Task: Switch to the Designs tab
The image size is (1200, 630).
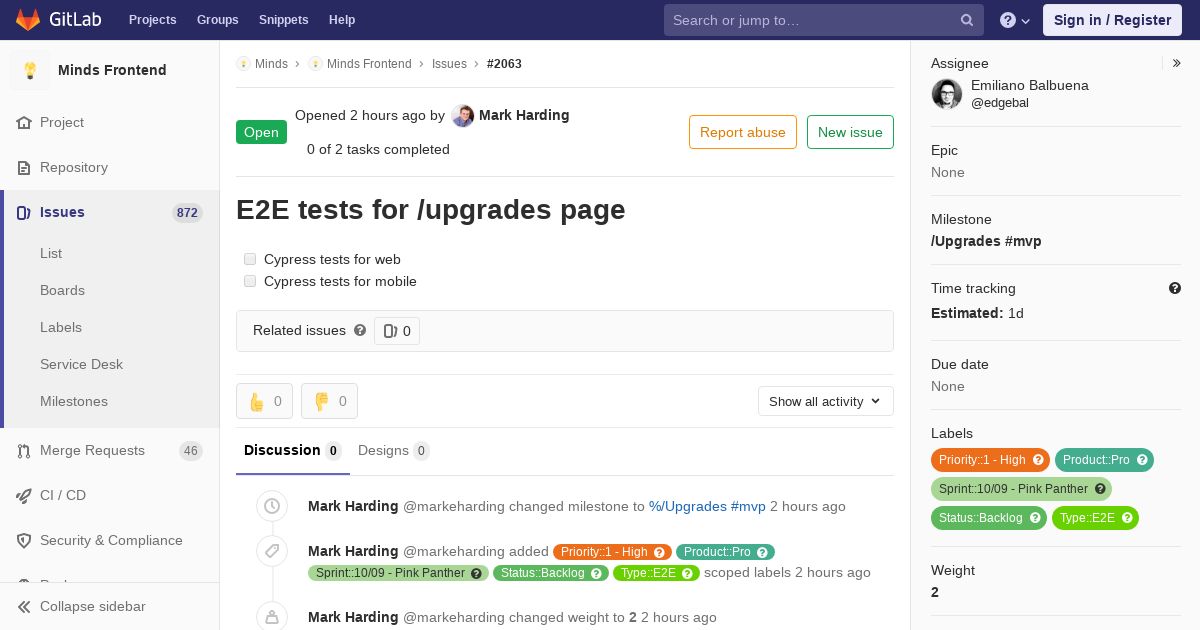Action: click(x=394, y=450)
